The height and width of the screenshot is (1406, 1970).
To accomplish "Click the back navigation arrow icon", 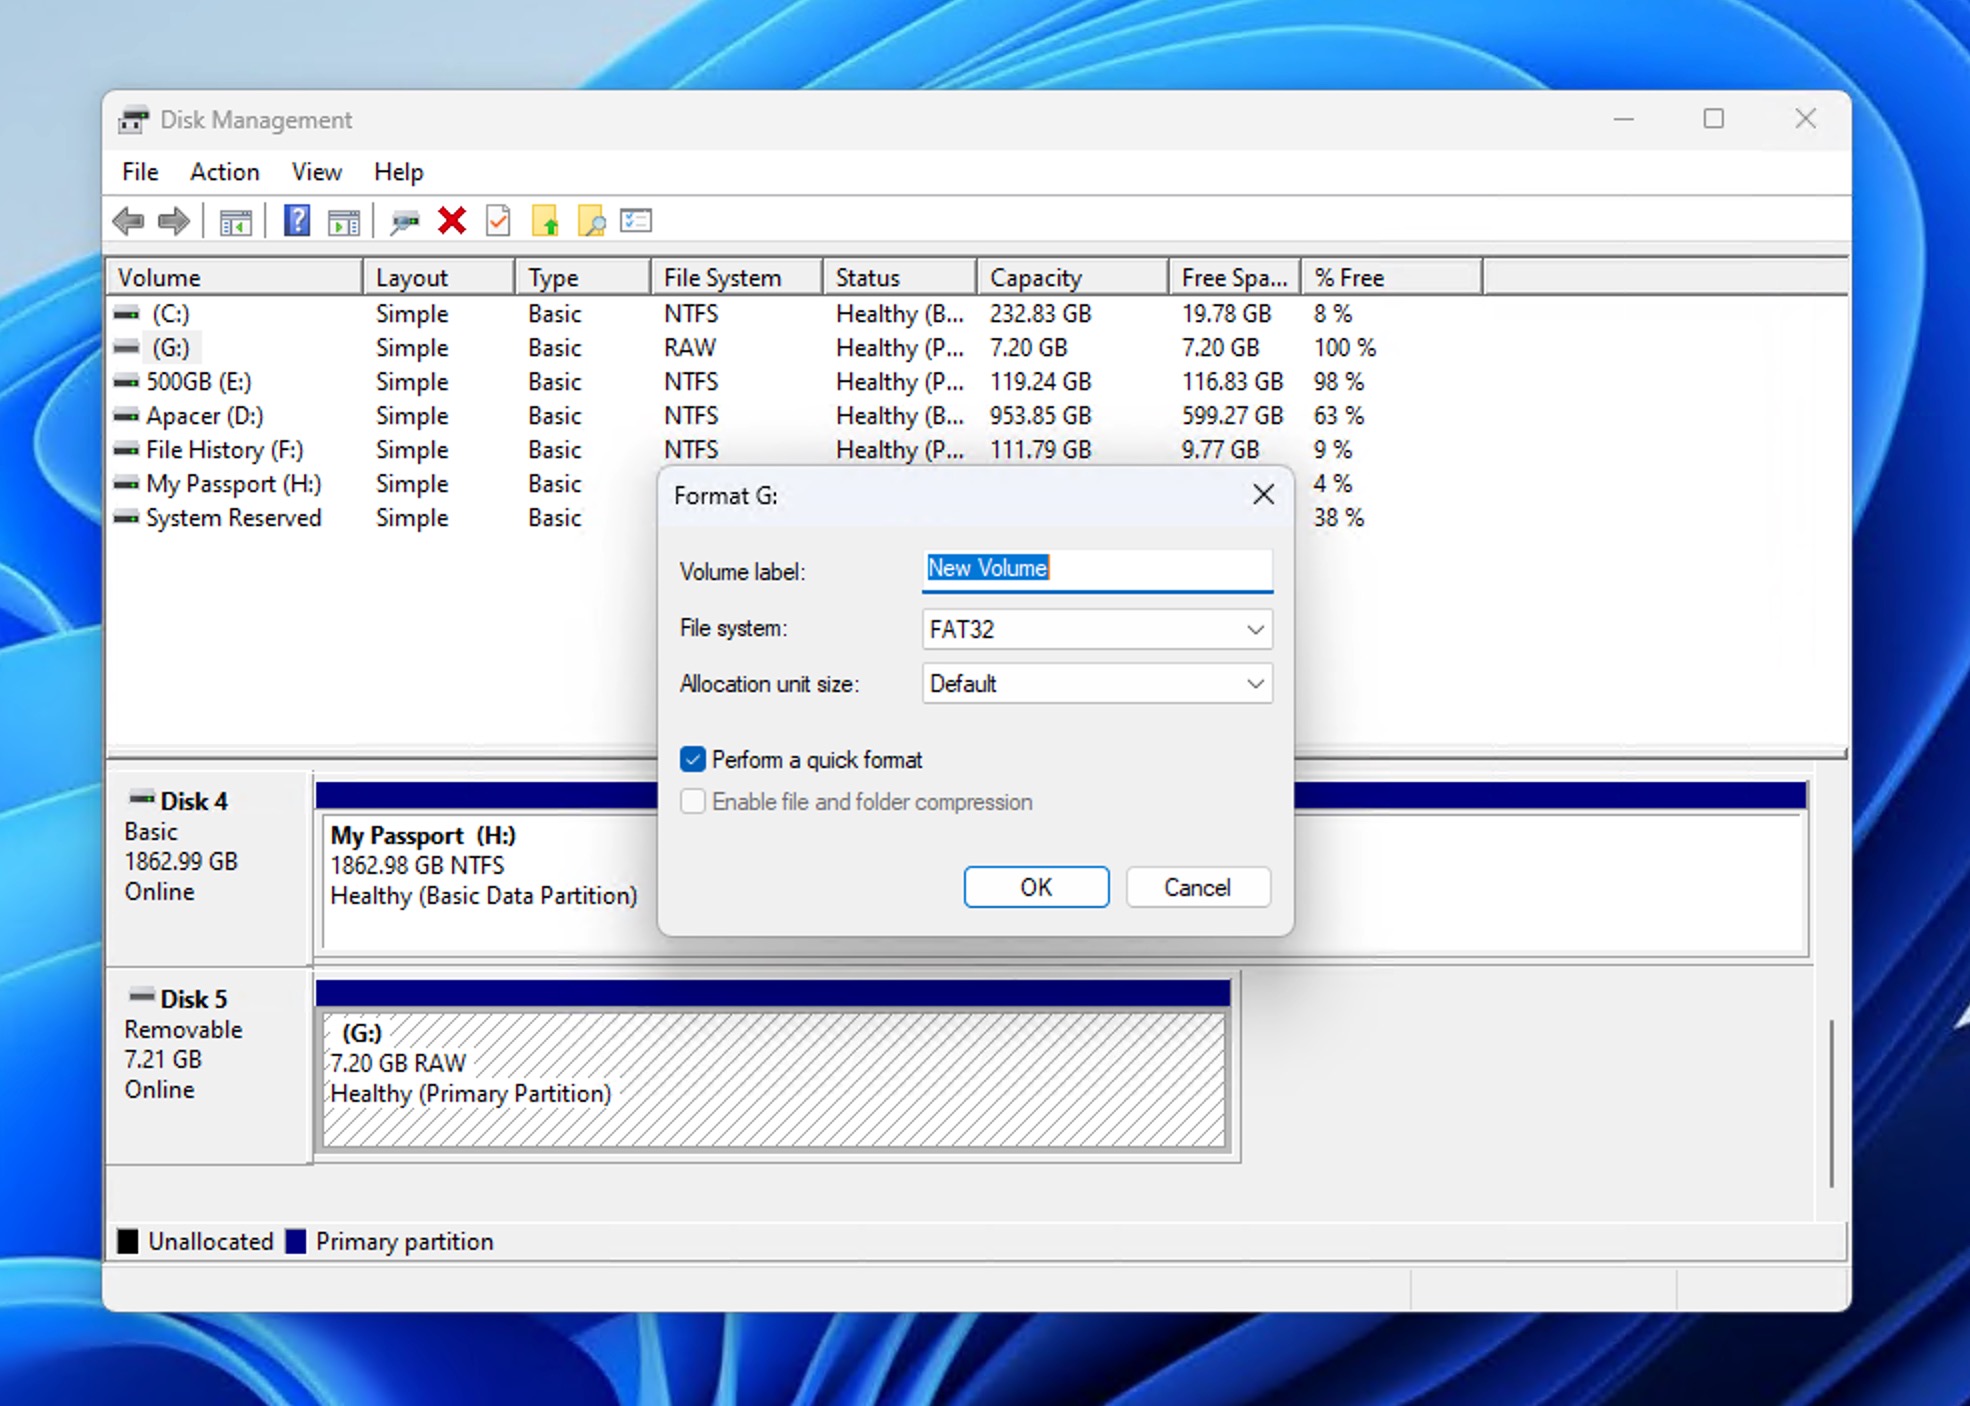I will pos(128,221).
